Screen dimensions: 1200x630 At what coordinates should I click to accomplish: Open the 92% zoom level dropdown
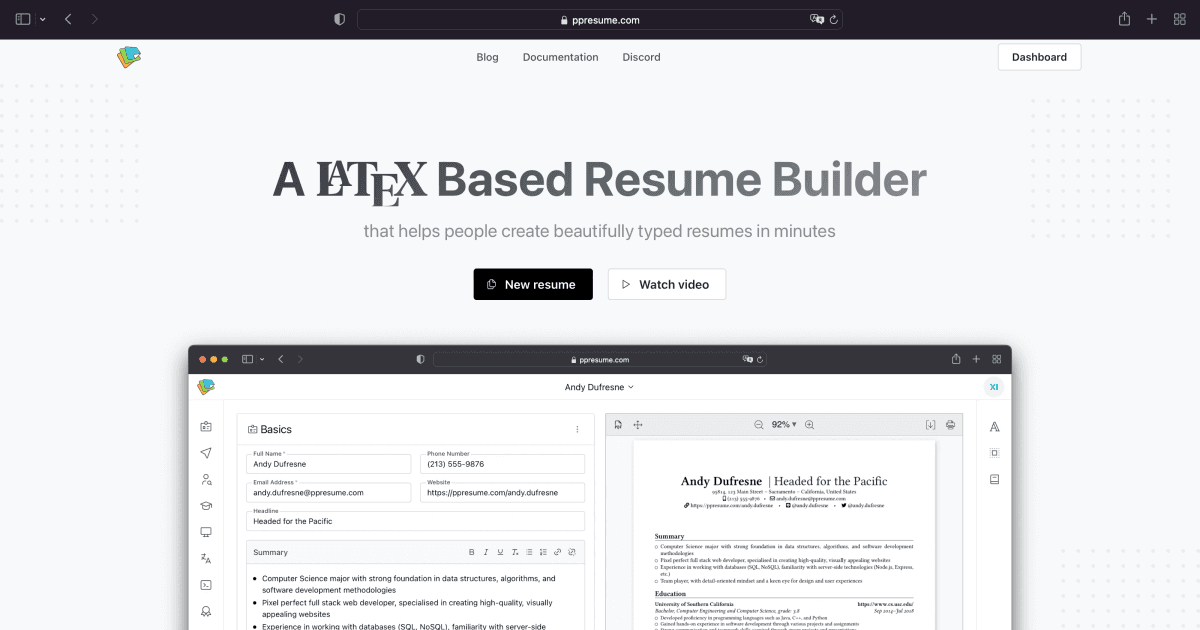784,425
